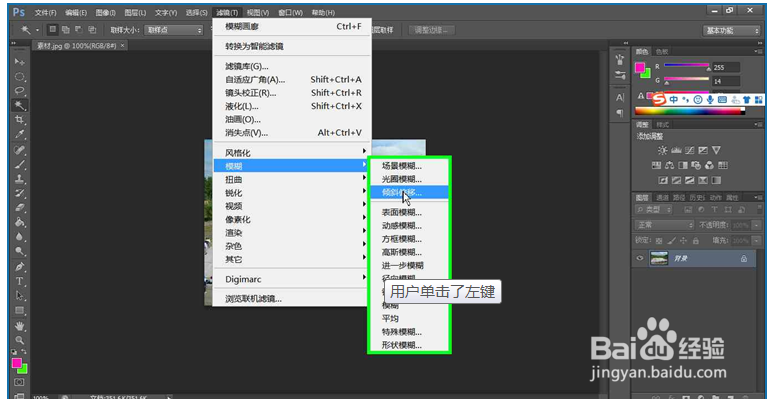Image resolution: width=769 pixels, height=399 pixels.
Task: Toggle the lock all padlock in the 锁定 row
Action: point(695,241)
